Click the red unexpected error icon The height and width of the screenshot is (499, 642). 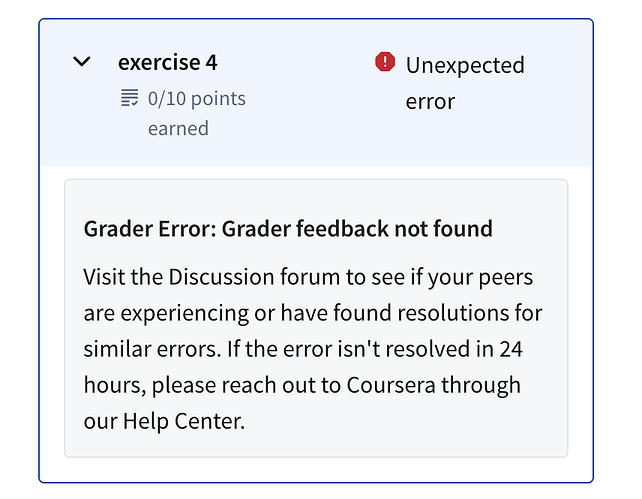(x=385, y=62)
